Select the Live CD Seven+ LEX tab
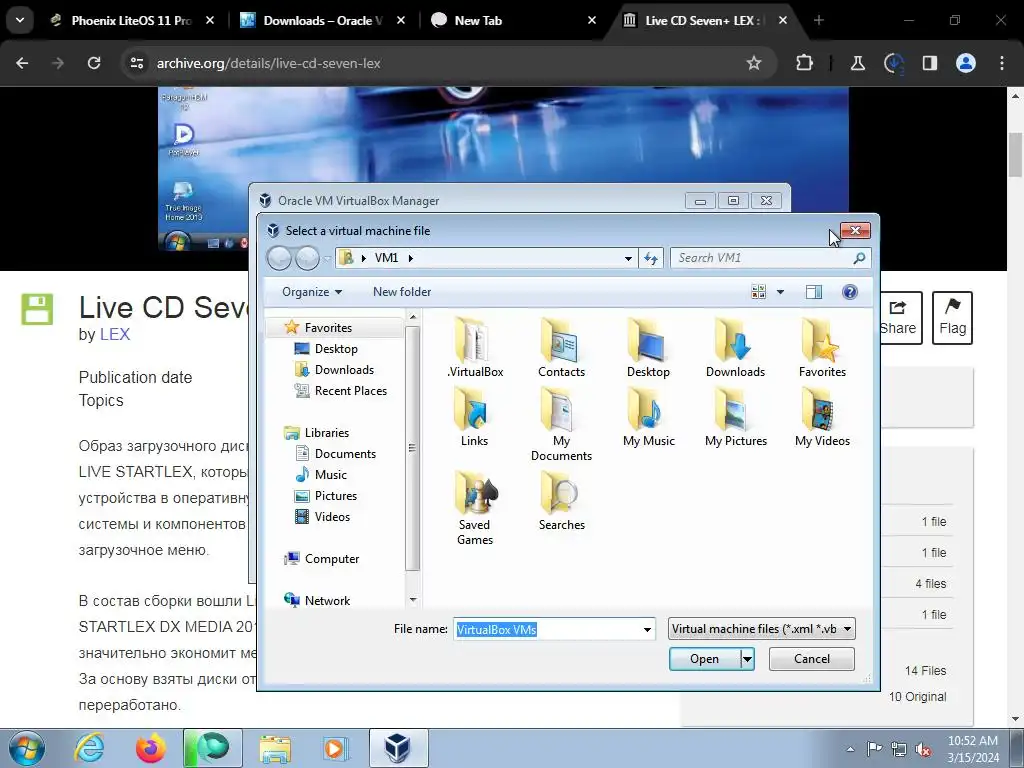Image resolution: width=1024 pixels, height=768 pixels. tap(705, 20)
